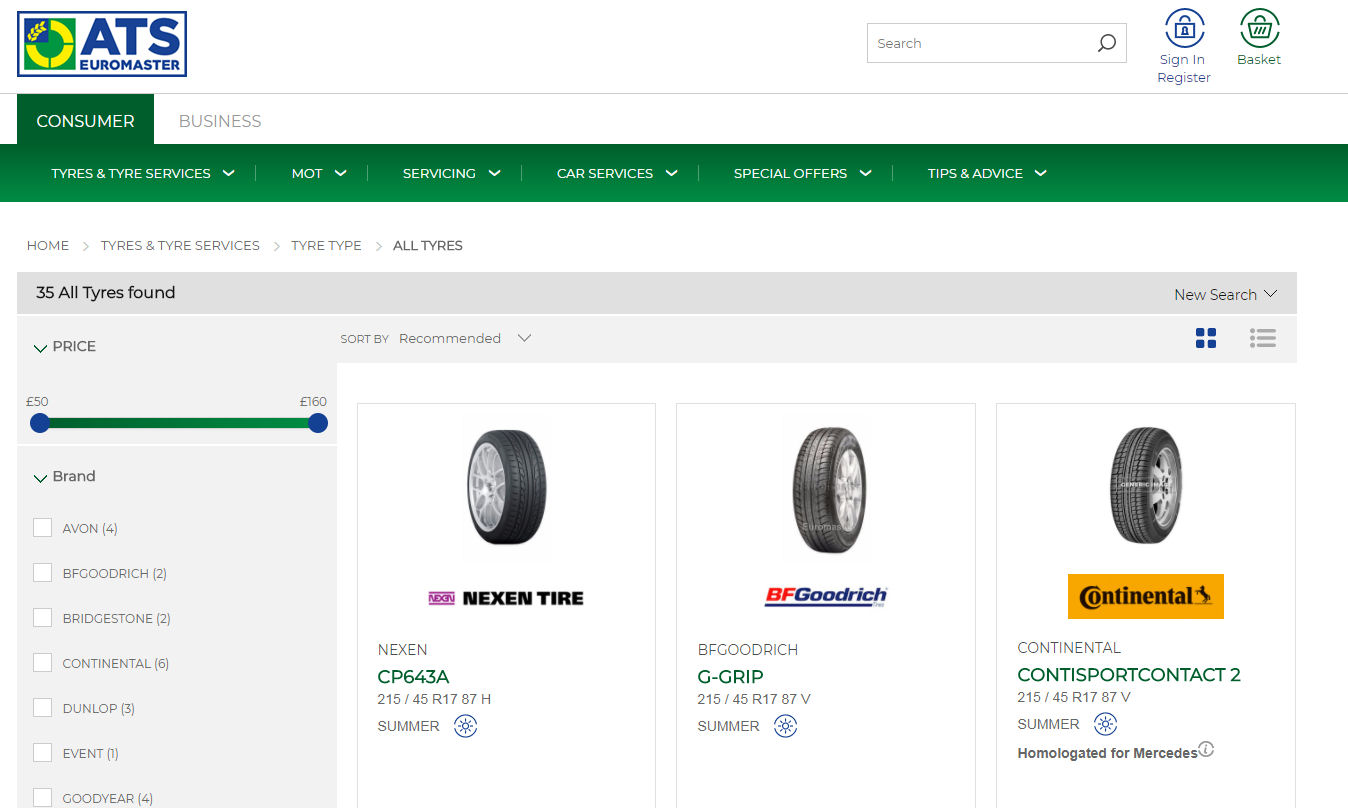Screen dimensions: 1348x808
Task: Open the CP643A tyre link
Action: (x=413, y=676)
